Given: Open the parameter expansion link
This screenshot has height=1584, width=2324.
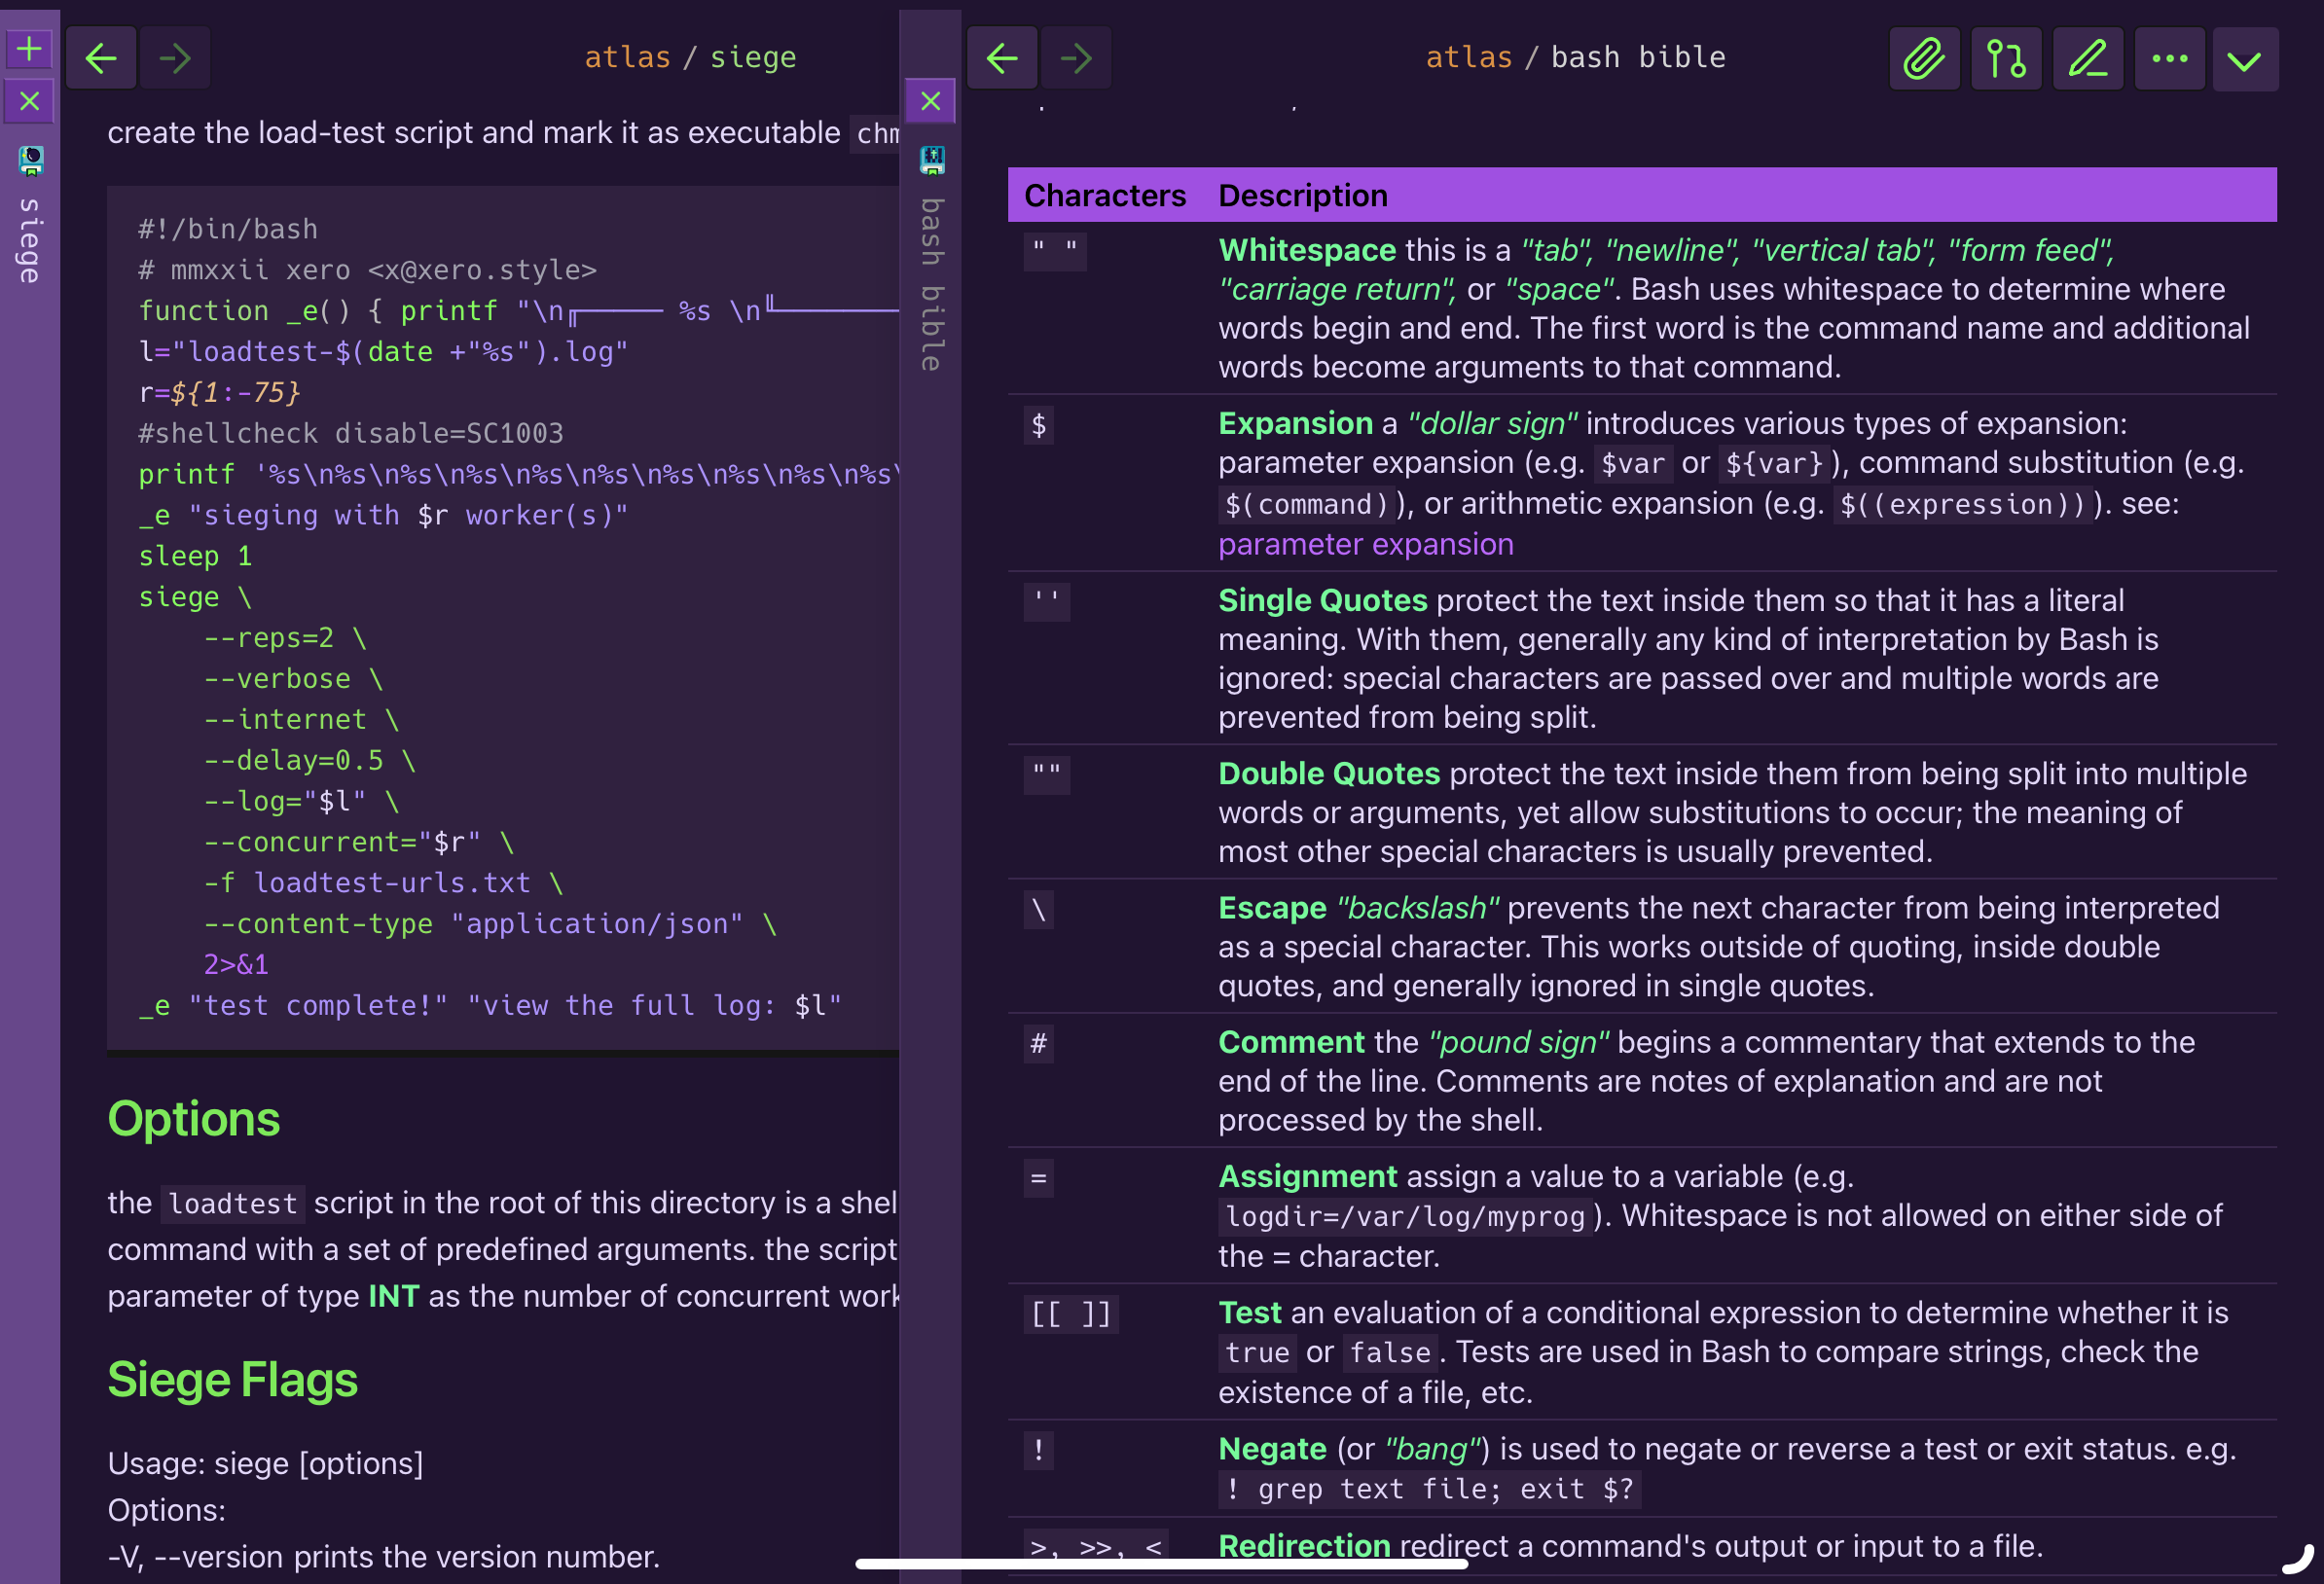Looking at the screenshot, I should (x=1365, y=544).
